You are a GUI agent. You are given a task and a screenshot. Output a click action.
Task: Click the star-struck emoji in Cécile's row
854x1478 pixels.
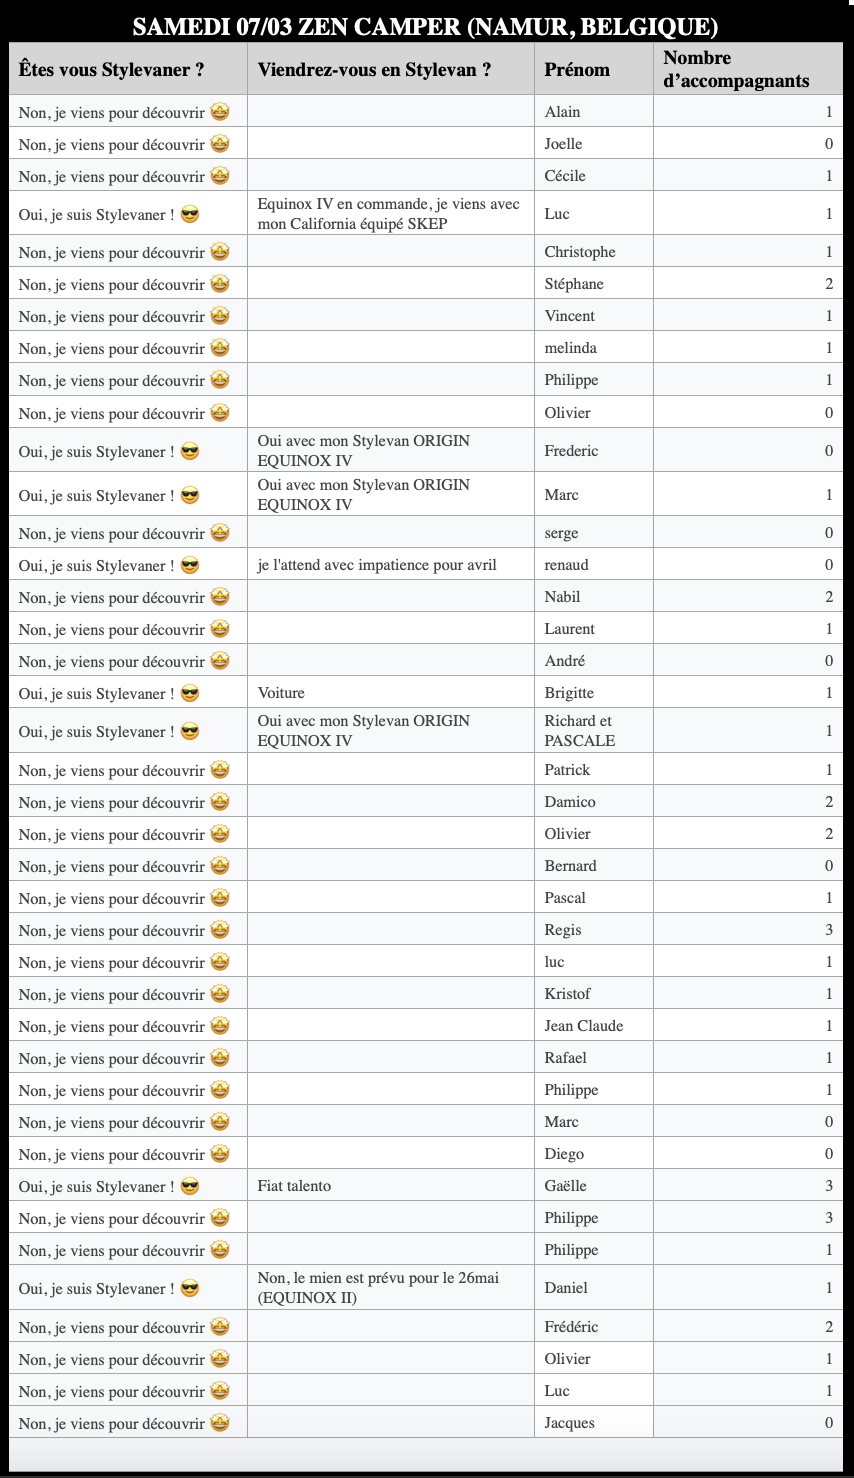point(220,176)
